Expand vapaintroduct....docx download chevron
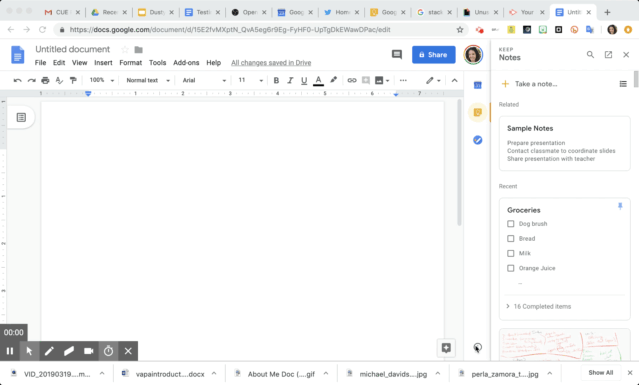Viewport: 639px width, 385px height. (214, 374)
